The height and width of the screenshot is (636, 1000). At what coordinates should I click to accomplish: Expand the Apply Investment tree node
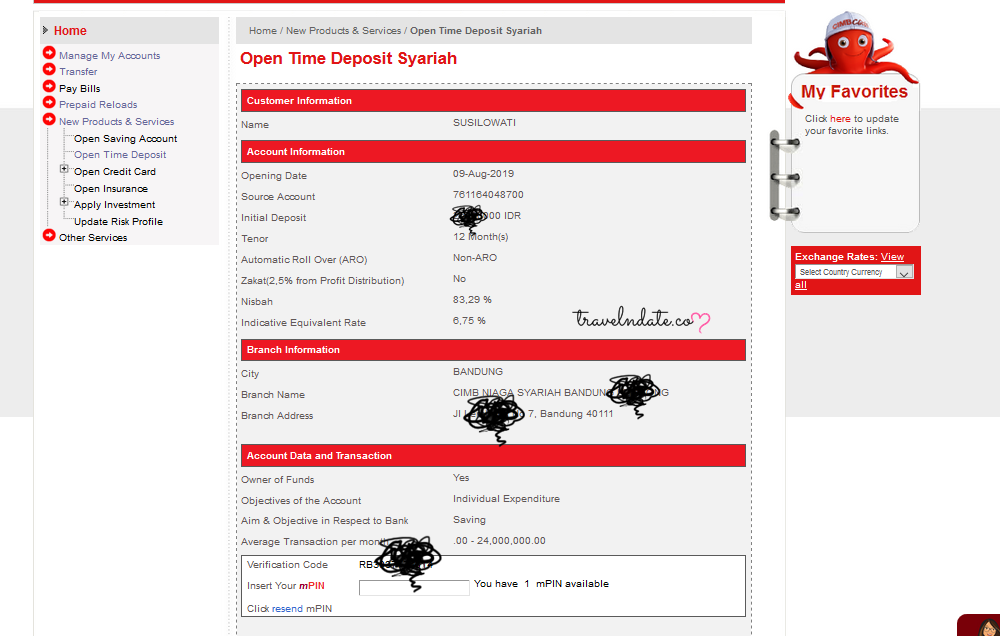click(64, 202)
